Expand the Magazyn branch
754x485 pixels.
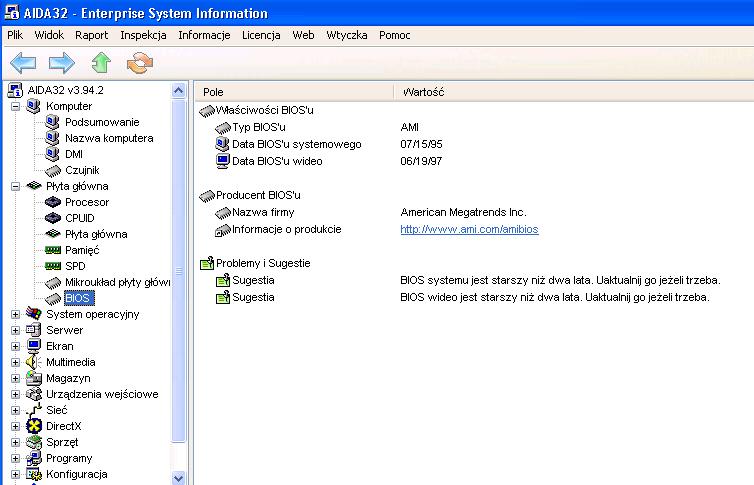coord(15,378)
